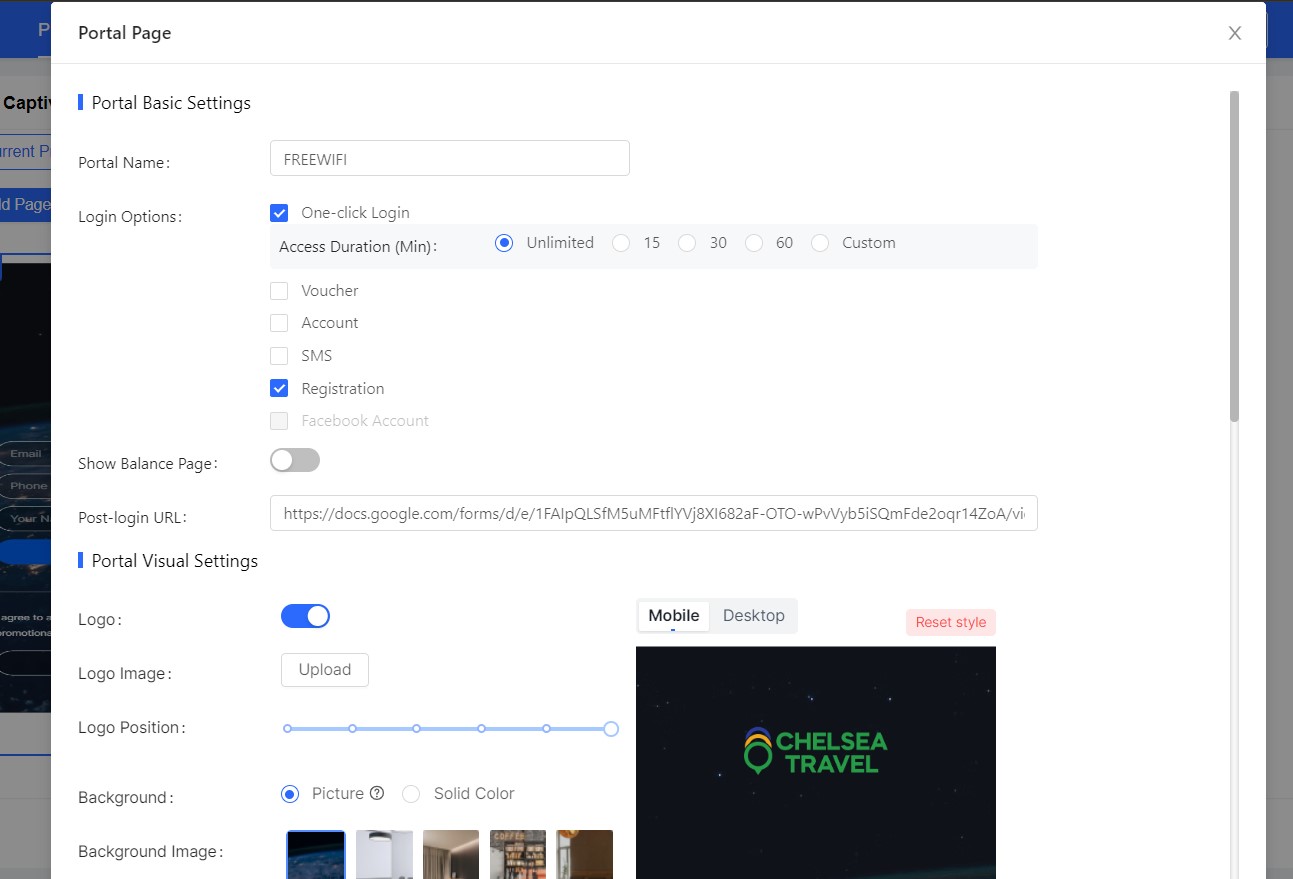Click the Logo Position slider handle
1293x879 pixels.
tap(611, 729)
